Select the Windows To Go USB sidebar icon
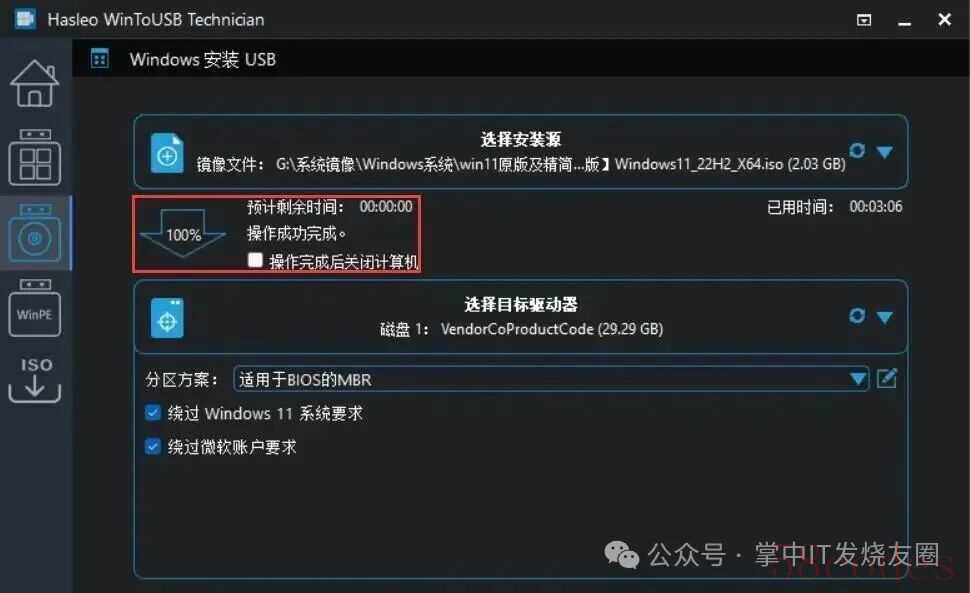The image size is (970, 593). [35, 158]
